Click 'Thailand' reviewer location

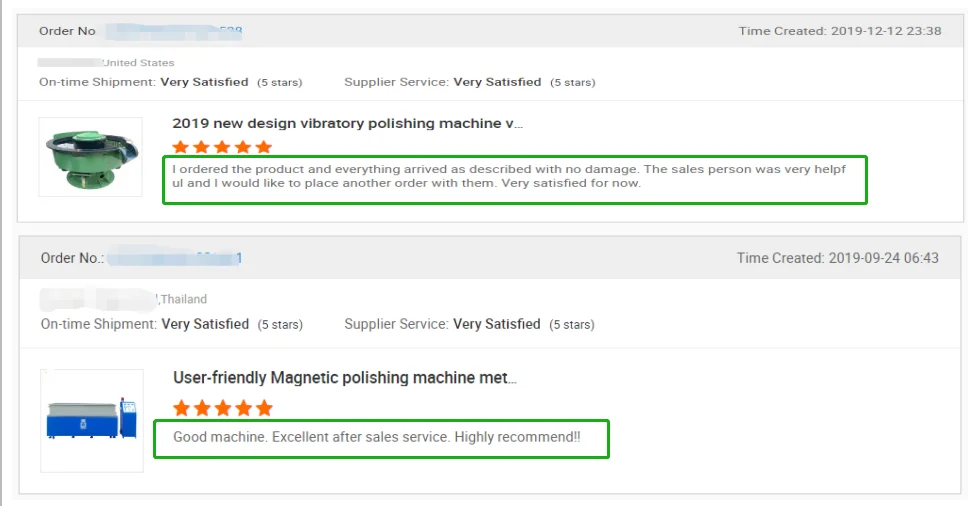click(x=183, y=299)
